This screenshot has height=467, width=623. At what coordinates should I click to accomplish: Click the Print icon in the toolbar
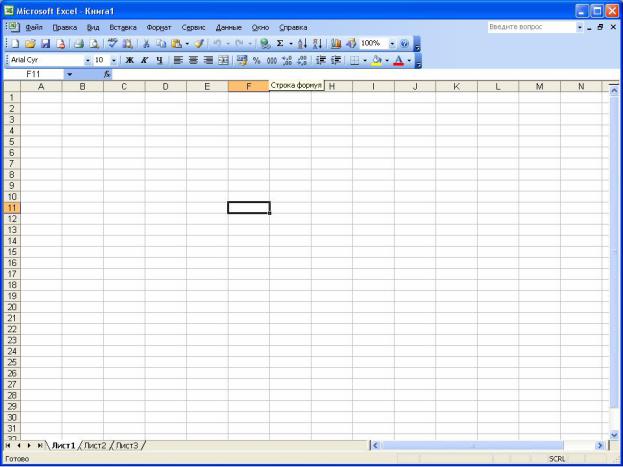(x=79, y=44)
